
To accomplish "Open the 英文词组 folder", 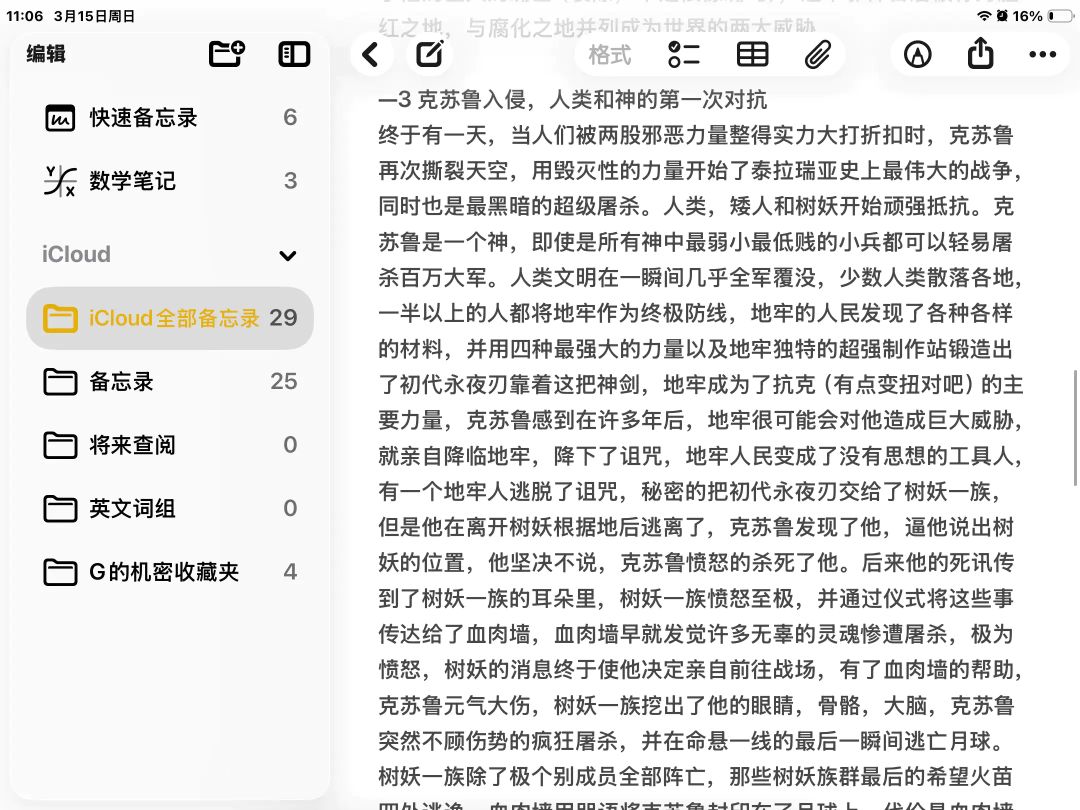I will pyautogui.click(x=170, y=508).
